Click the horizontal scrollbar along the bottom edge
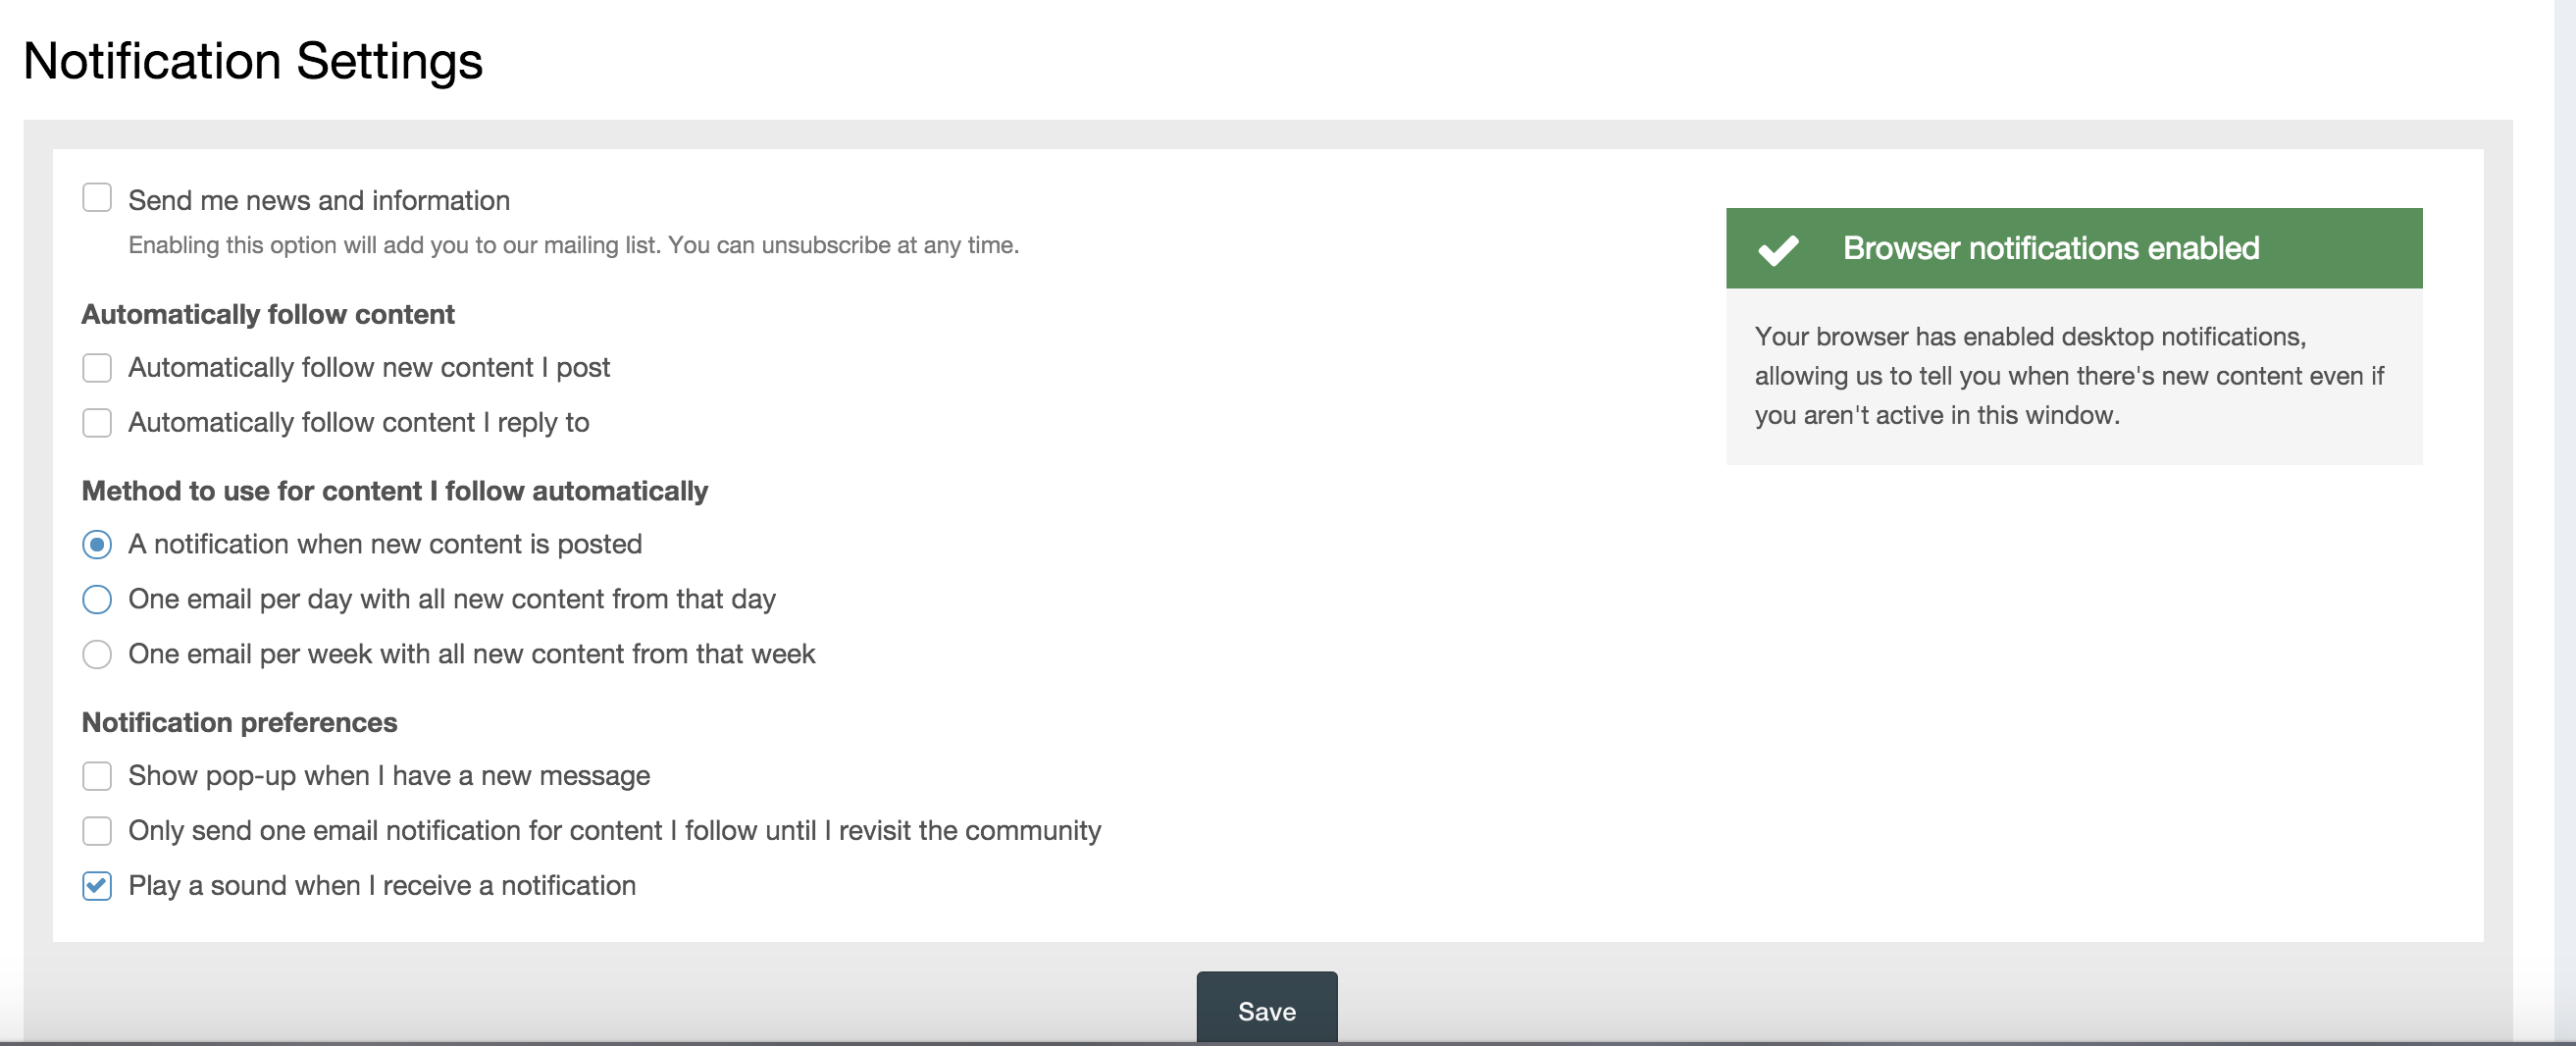 pos(1200,1042)
